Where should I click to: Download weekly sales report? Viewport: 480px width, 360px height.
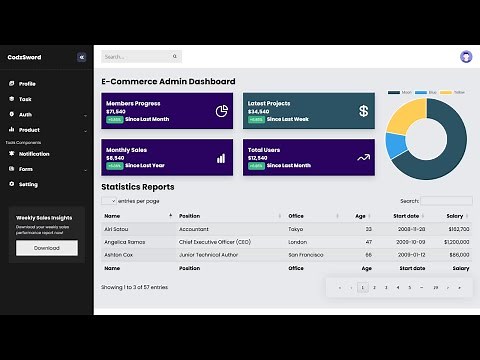[x=47, y=248]
